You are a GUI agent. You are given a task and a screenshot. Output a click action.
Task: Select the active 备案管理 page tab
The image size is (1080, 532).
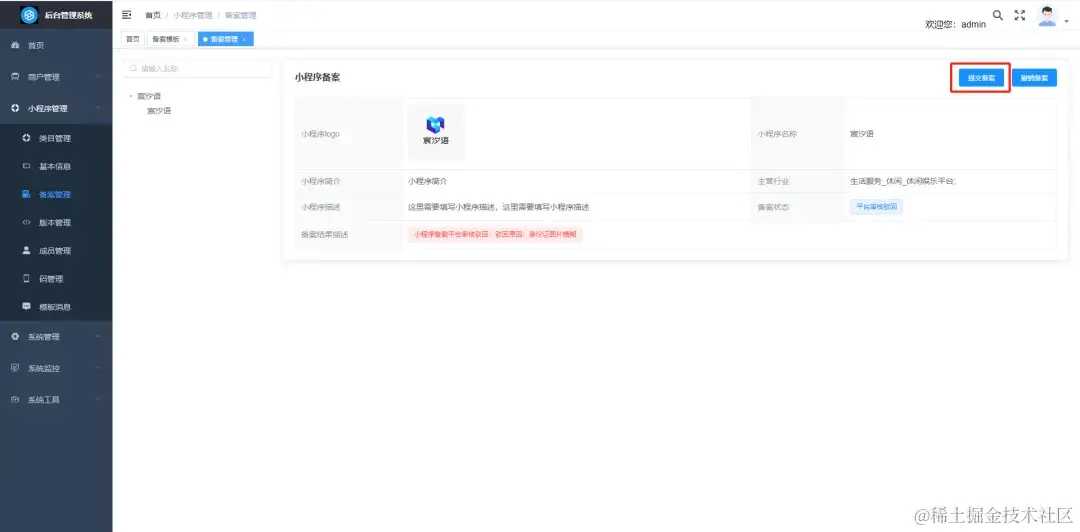[x=224, y=39]
